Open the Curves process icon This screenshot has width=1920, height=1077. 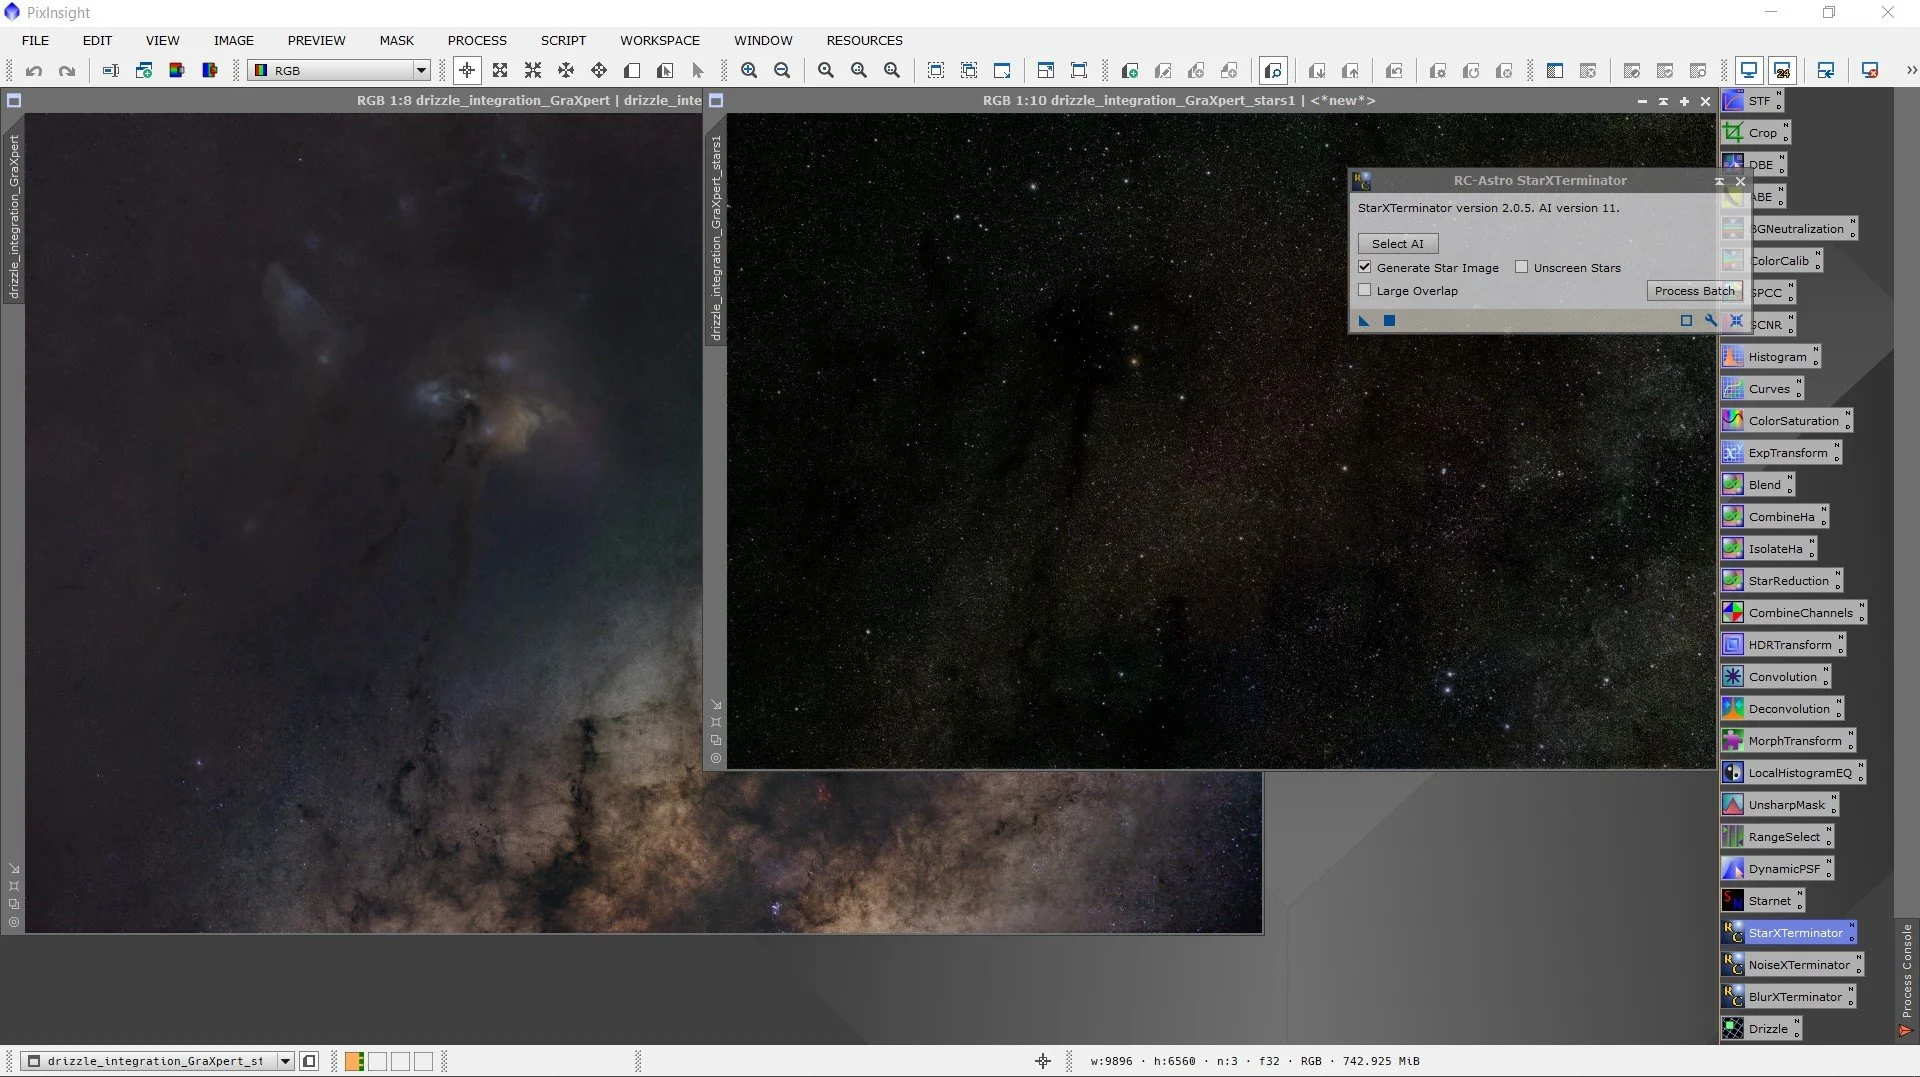[1762, 389]
